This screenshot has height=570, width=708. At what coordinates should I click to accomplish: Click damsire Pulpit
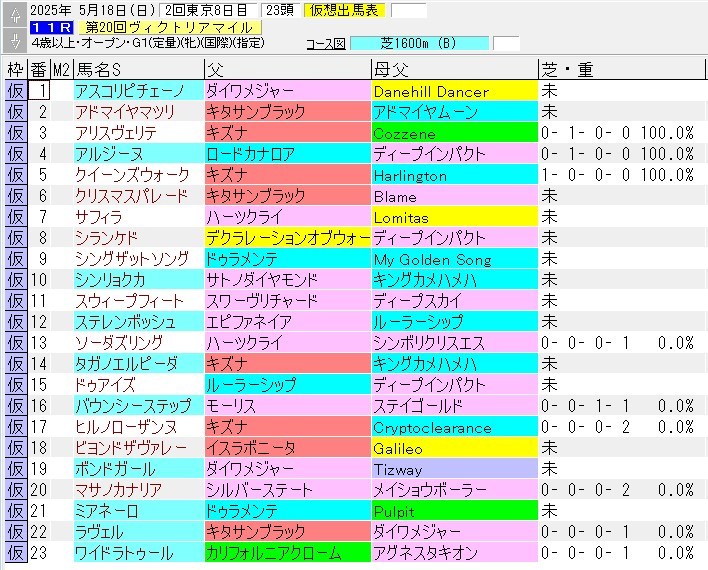click(x=455, y=511)
